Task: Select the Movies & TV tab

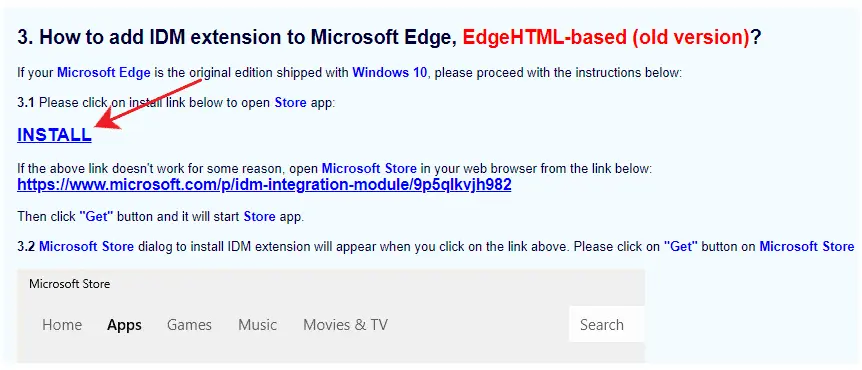Action: tap(345, 325)
